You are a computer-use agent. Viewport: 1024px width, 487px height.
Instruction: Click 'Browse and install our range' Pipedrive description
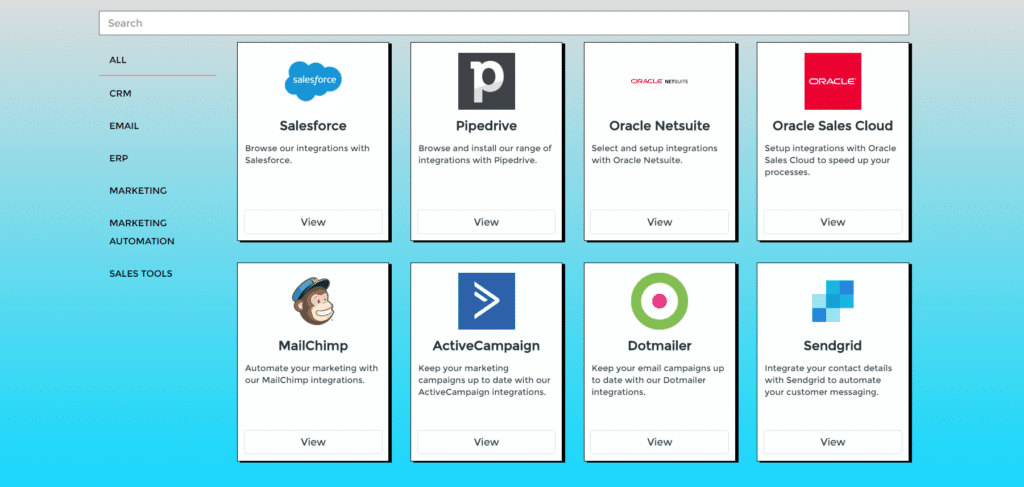485,154
